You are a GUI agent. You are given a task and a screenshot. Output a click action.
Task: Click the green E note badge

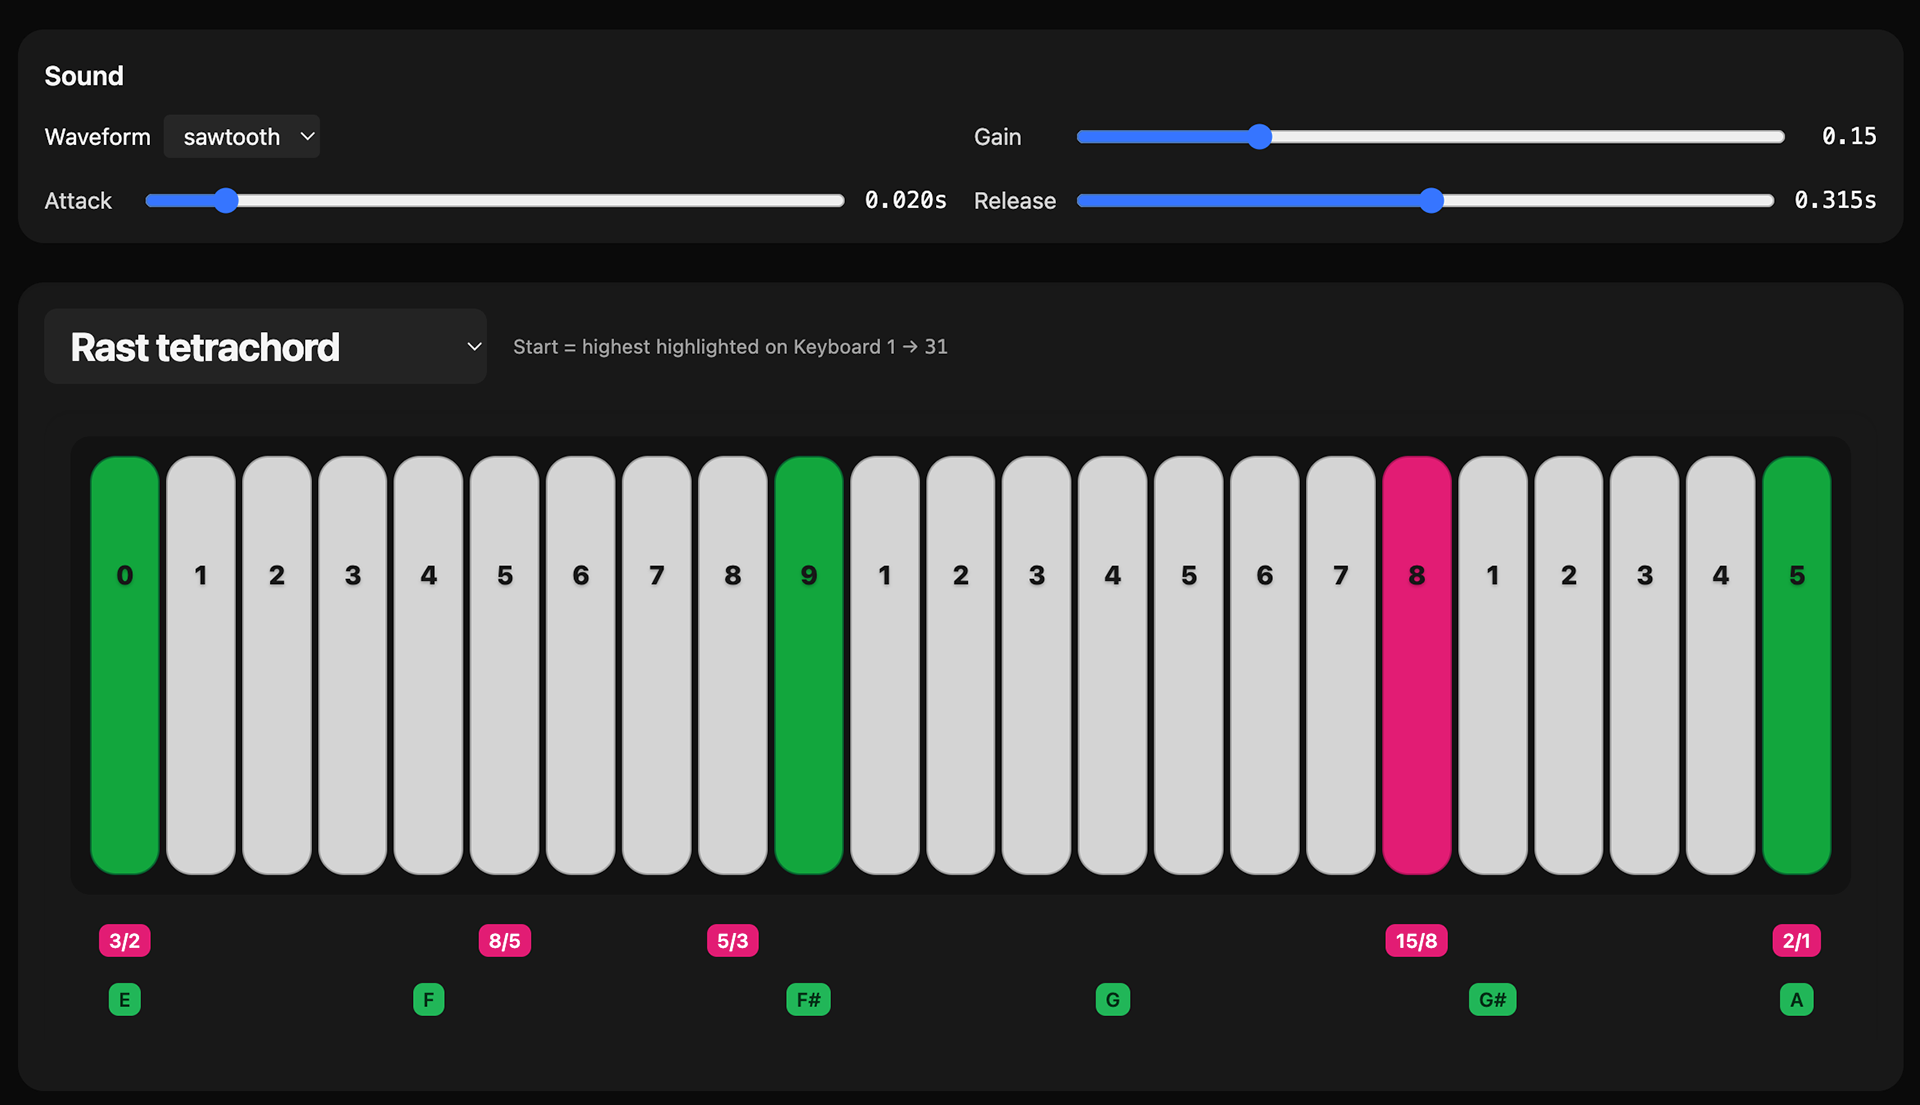tap(124, 1000)
